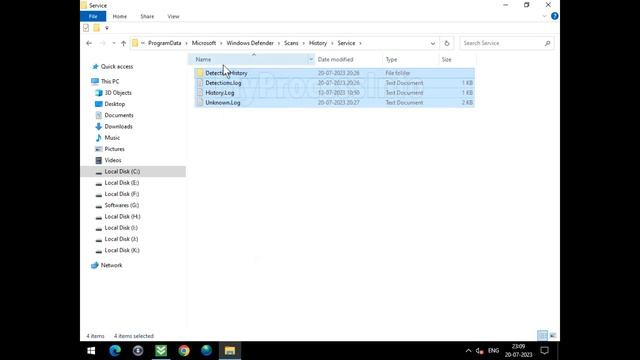Image resolution: width=640 pixels, height=360 pixels.
Task: Expand the ribbon chevron
Action: click(544, 16)
